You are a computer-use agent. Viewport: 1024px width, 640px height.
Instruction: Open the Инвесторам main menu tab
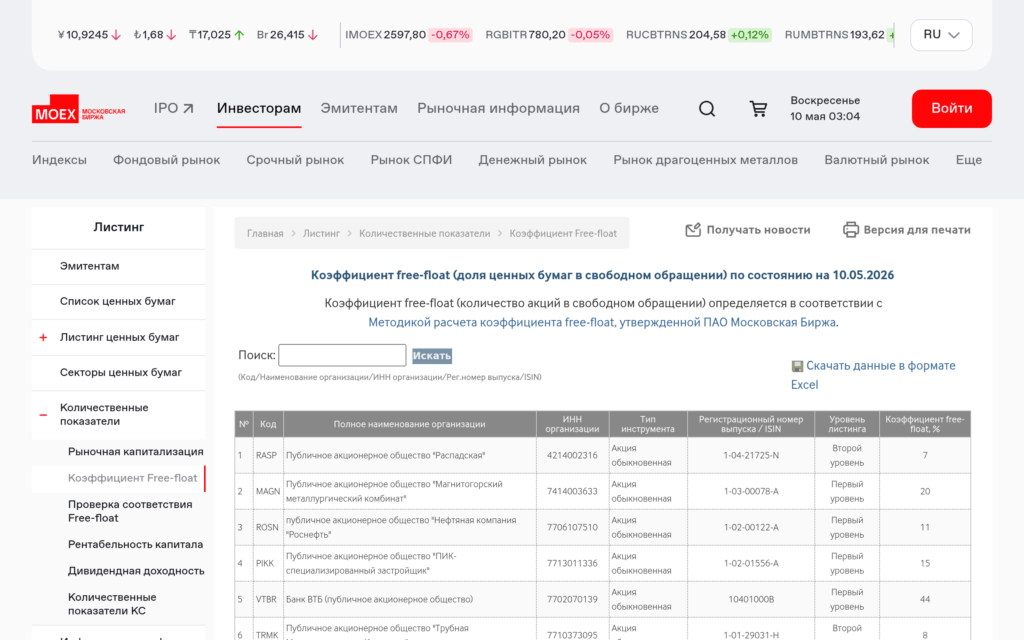pyautogui.click(x=259, y=108)
